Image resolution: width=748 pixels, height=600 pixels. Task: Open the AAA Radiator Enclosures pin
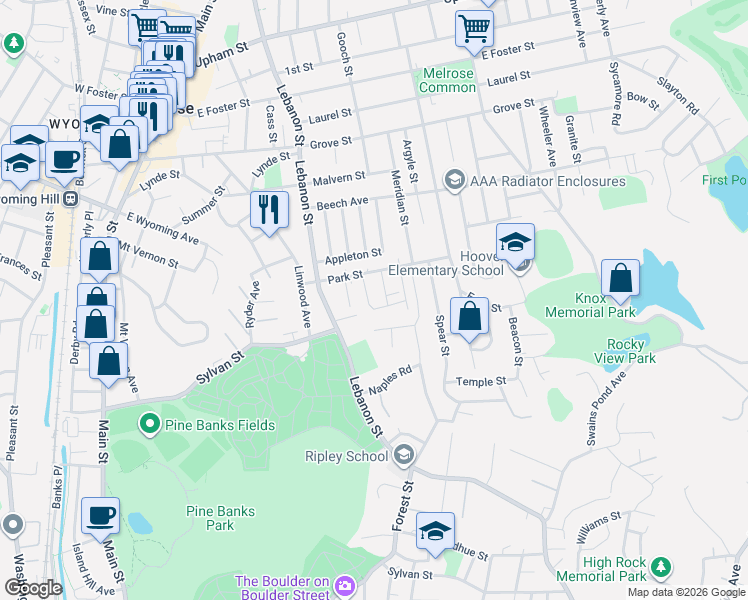(x=455, y=180)
